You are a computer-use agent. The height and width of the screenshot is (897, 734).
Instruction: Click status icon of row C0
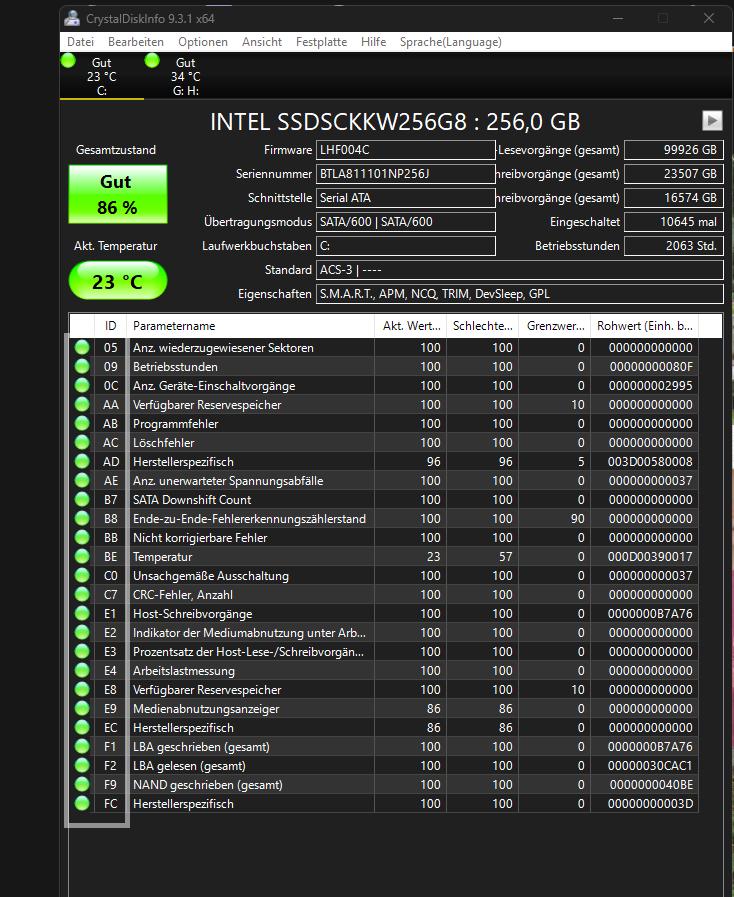[x=82, y=575]
